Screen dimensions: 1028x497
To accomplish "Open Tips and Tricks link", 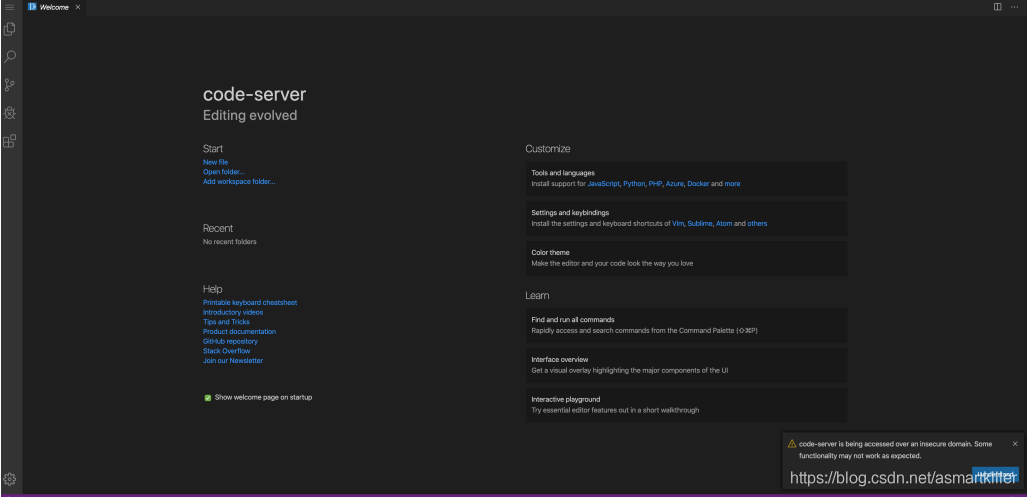I will (x=226, y=322).
